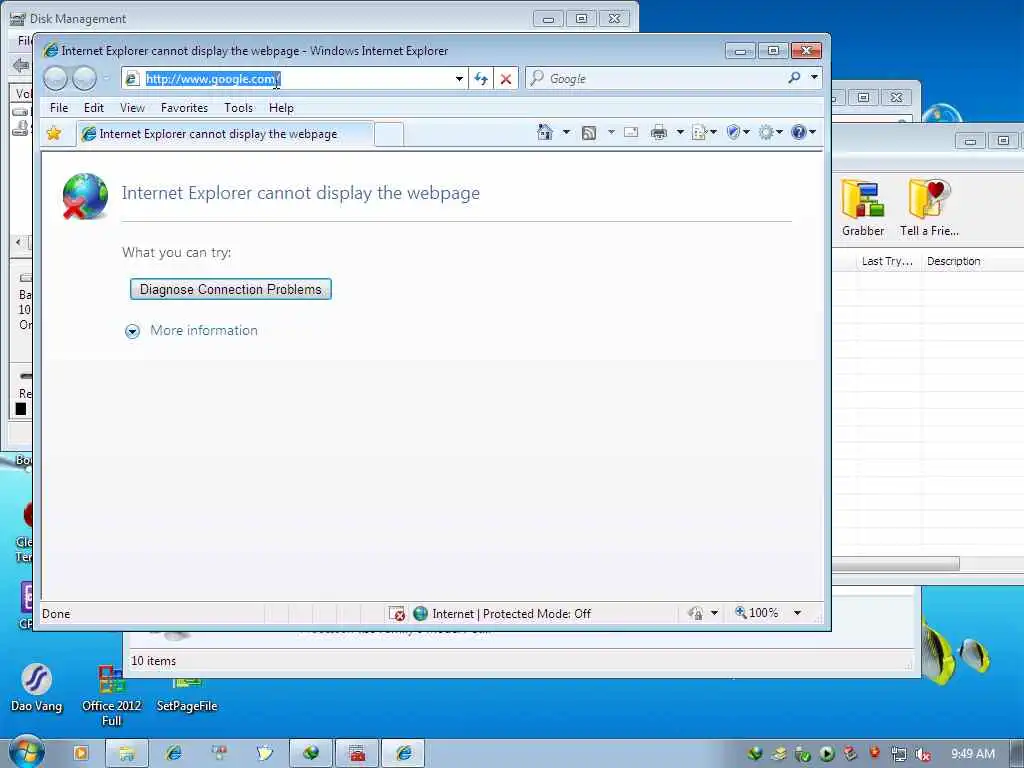The image size is (1024, 768).
Task: Open the Help dropdown arrow
Action: (812, 133)
